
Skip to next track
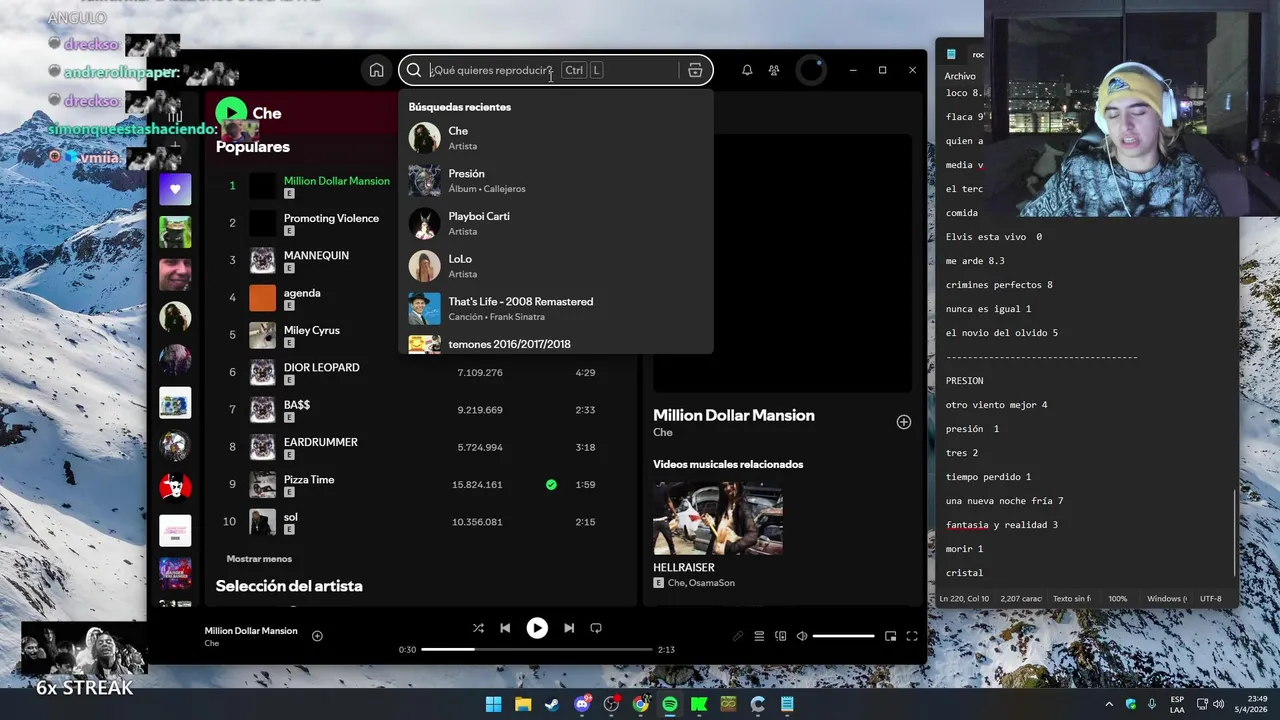click(569, 628)
